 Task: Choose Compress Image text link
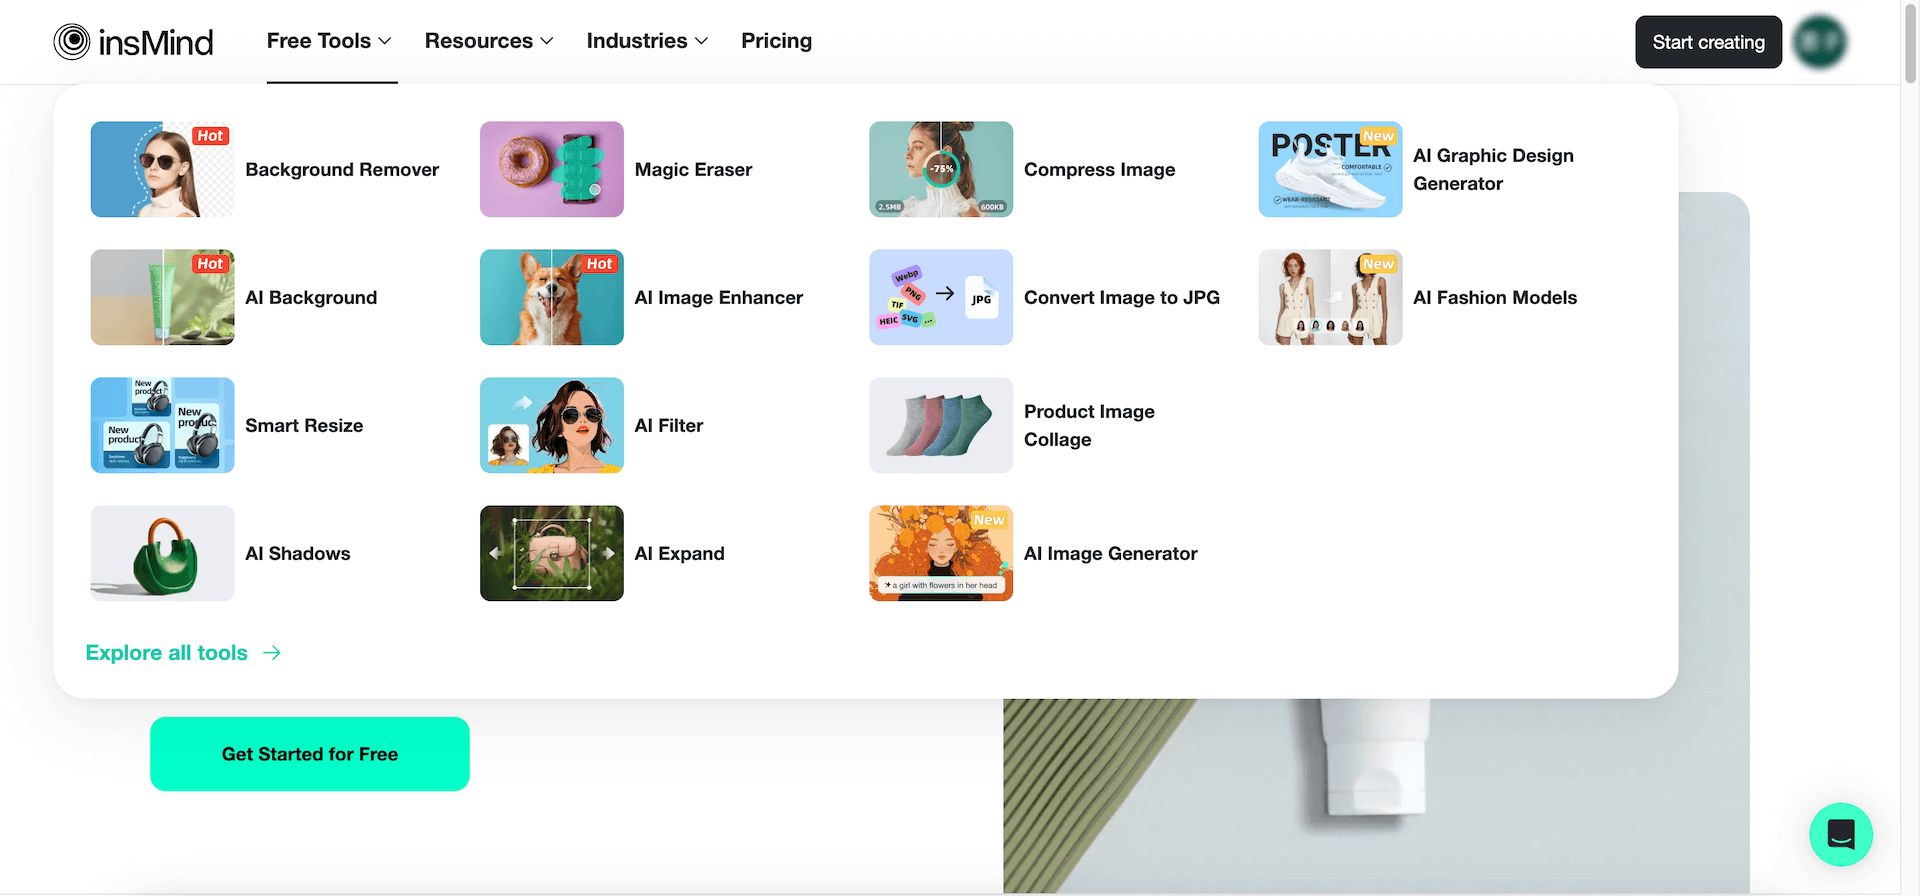coord(1099,170)
